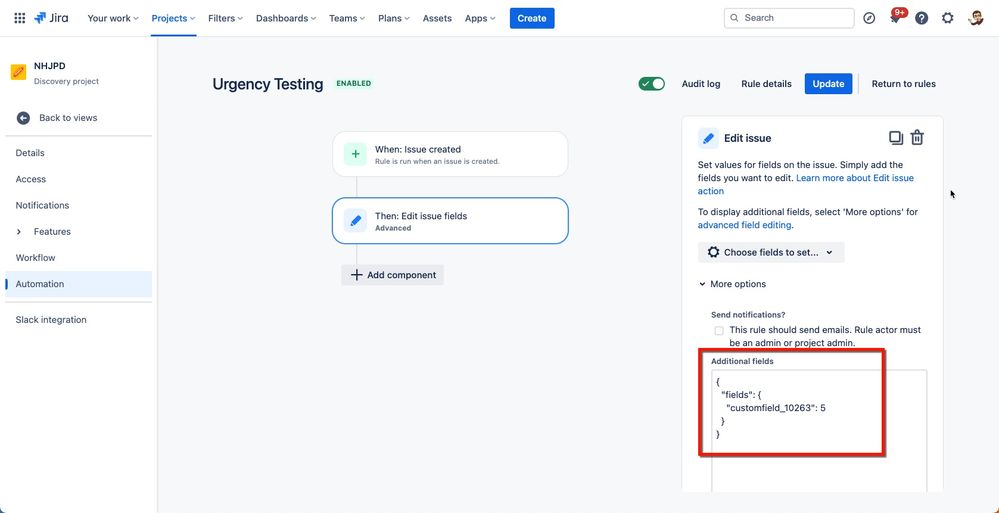
Task: Open notifications bell with 9+ badge
Action: click(x=896, y=17)
